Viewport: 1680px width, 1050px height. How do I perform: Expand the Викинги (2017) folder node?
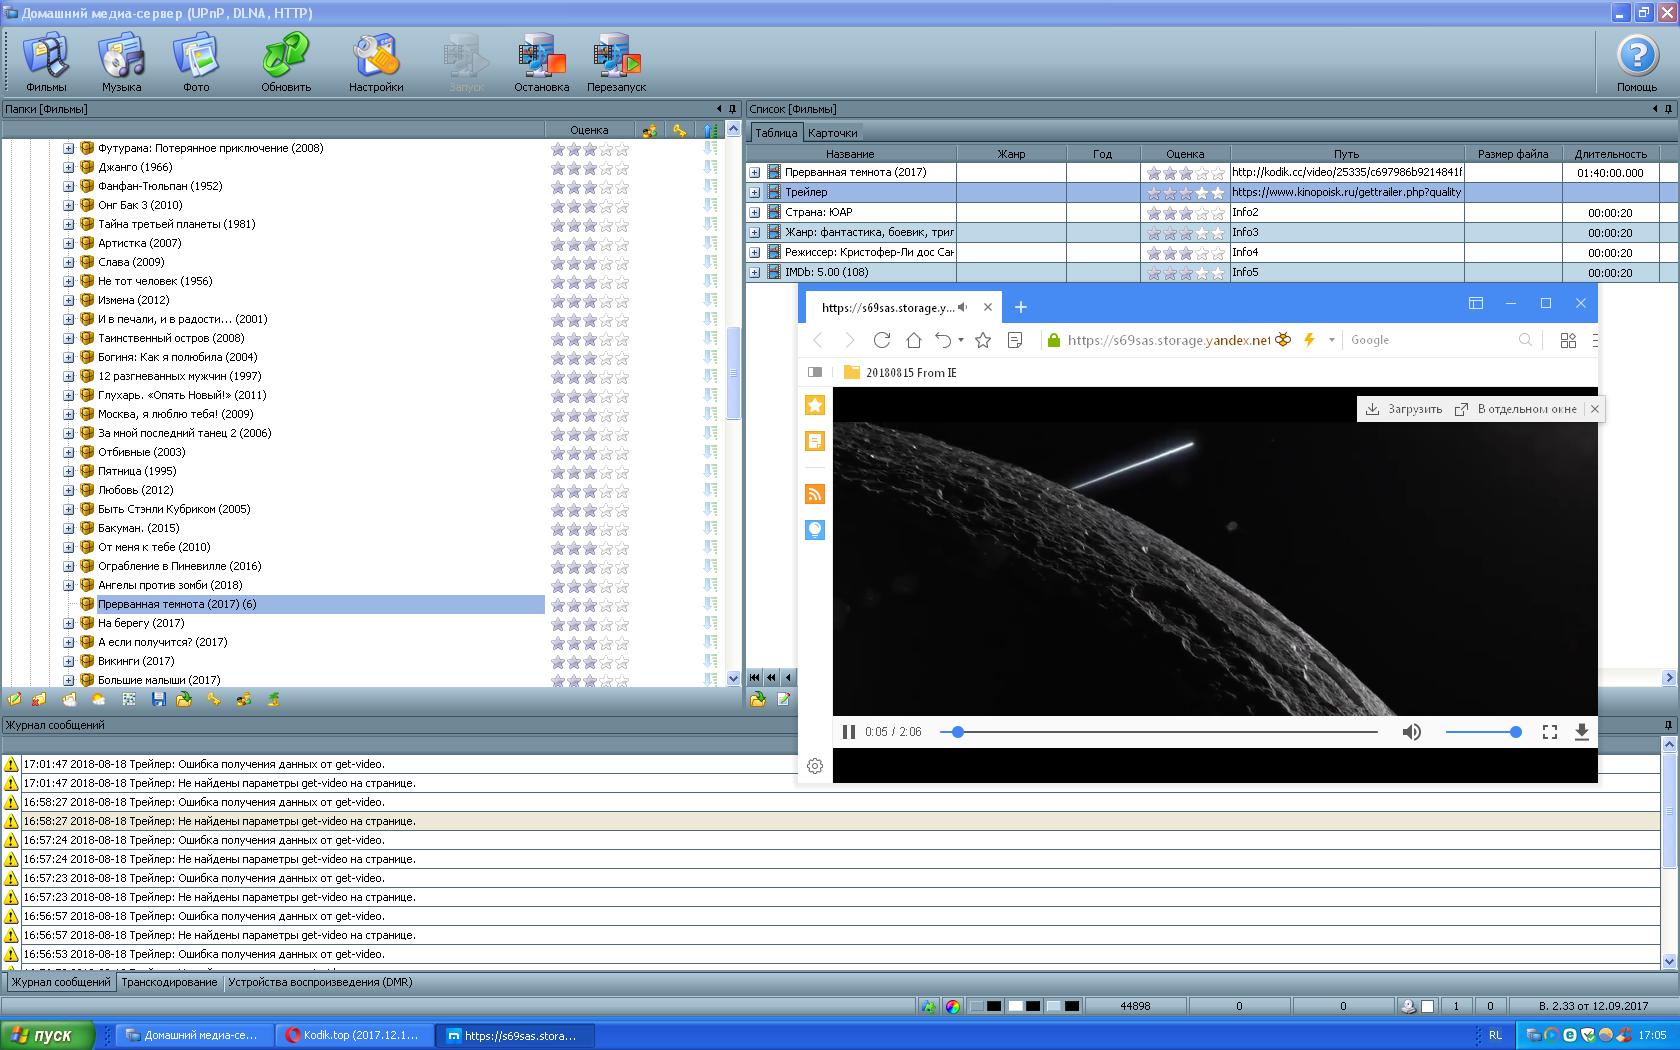[69, 661]
